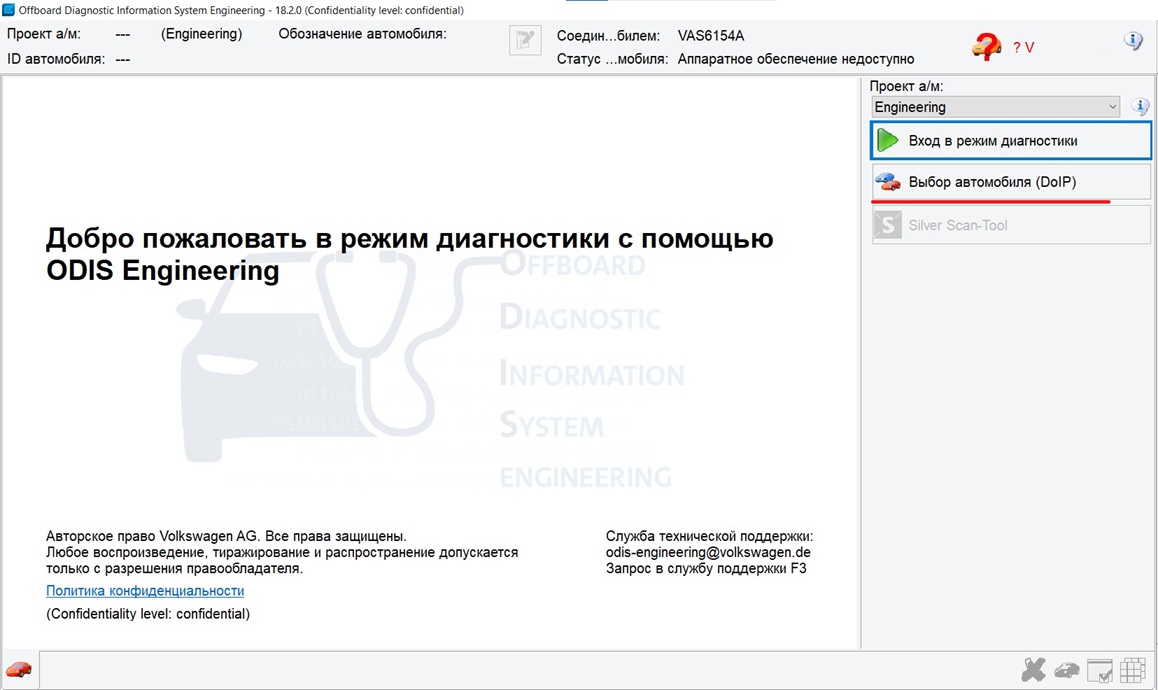Click the gray car icon in status bar
The height and width of the screenshot is (690, 1158).
coord(1067,670)
